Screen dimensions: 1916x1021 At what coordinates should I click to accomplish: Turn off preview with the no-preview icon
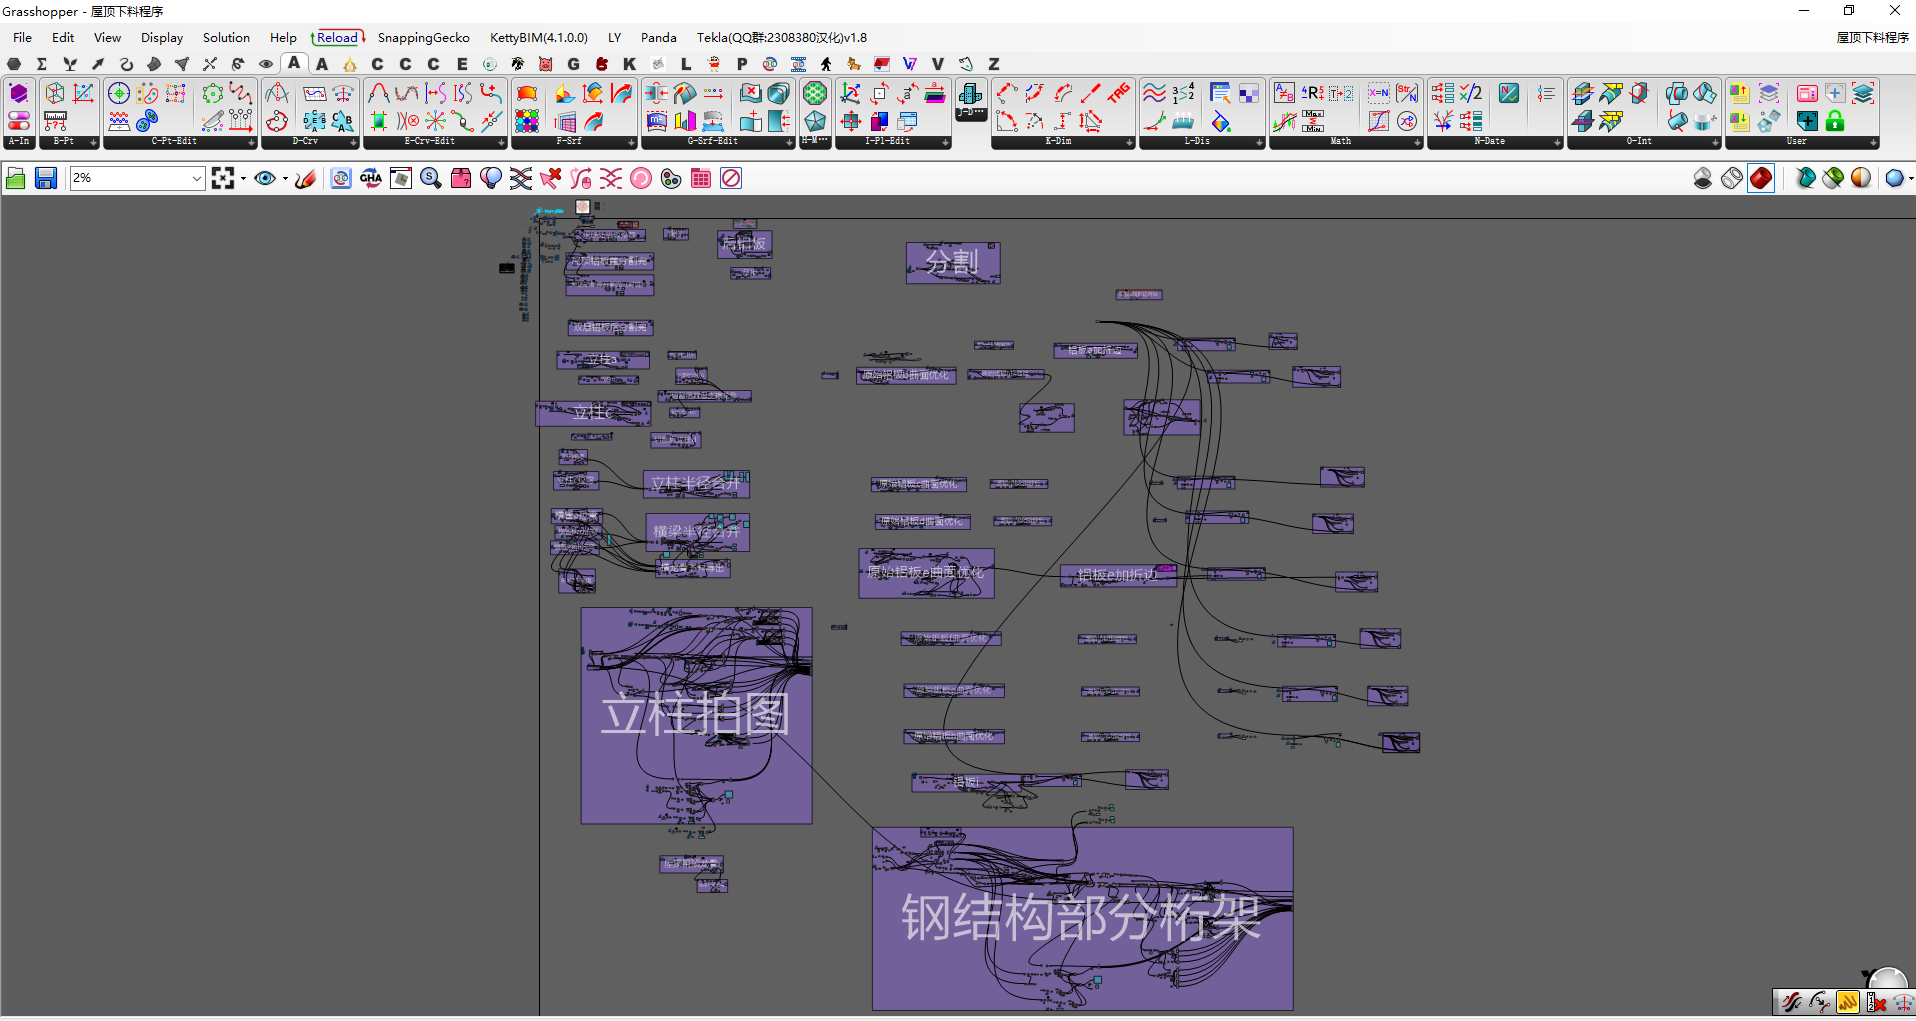[x=1703, y=179]
